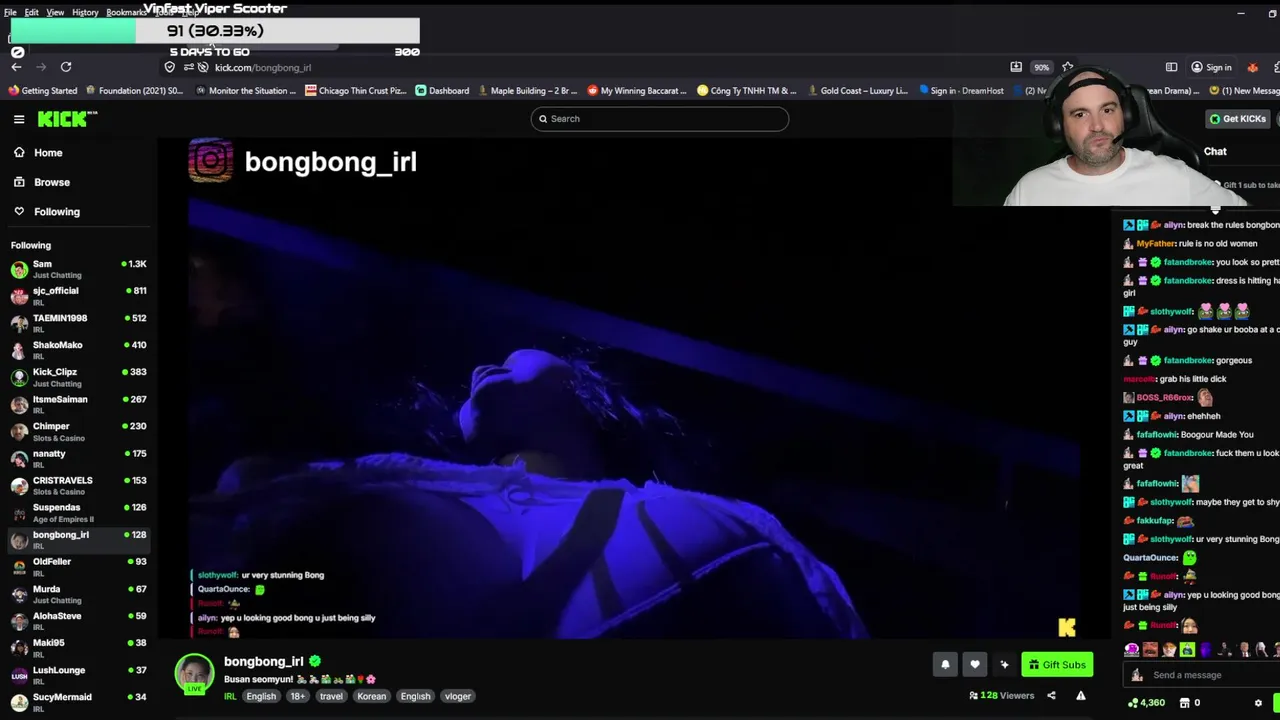Viewport: 1280px width, 720px height.
Task: Click the travel tag under stream title
Action: coord(331,696)
